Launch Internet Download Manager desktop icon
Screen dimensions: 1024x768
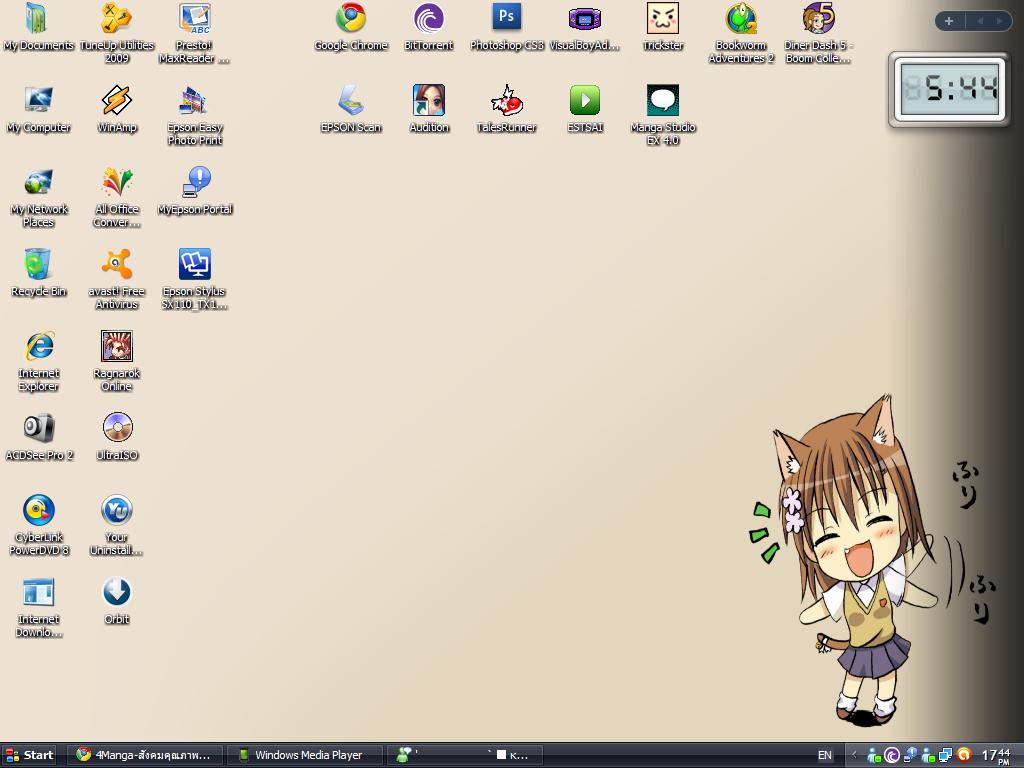[x=39, y=607]
